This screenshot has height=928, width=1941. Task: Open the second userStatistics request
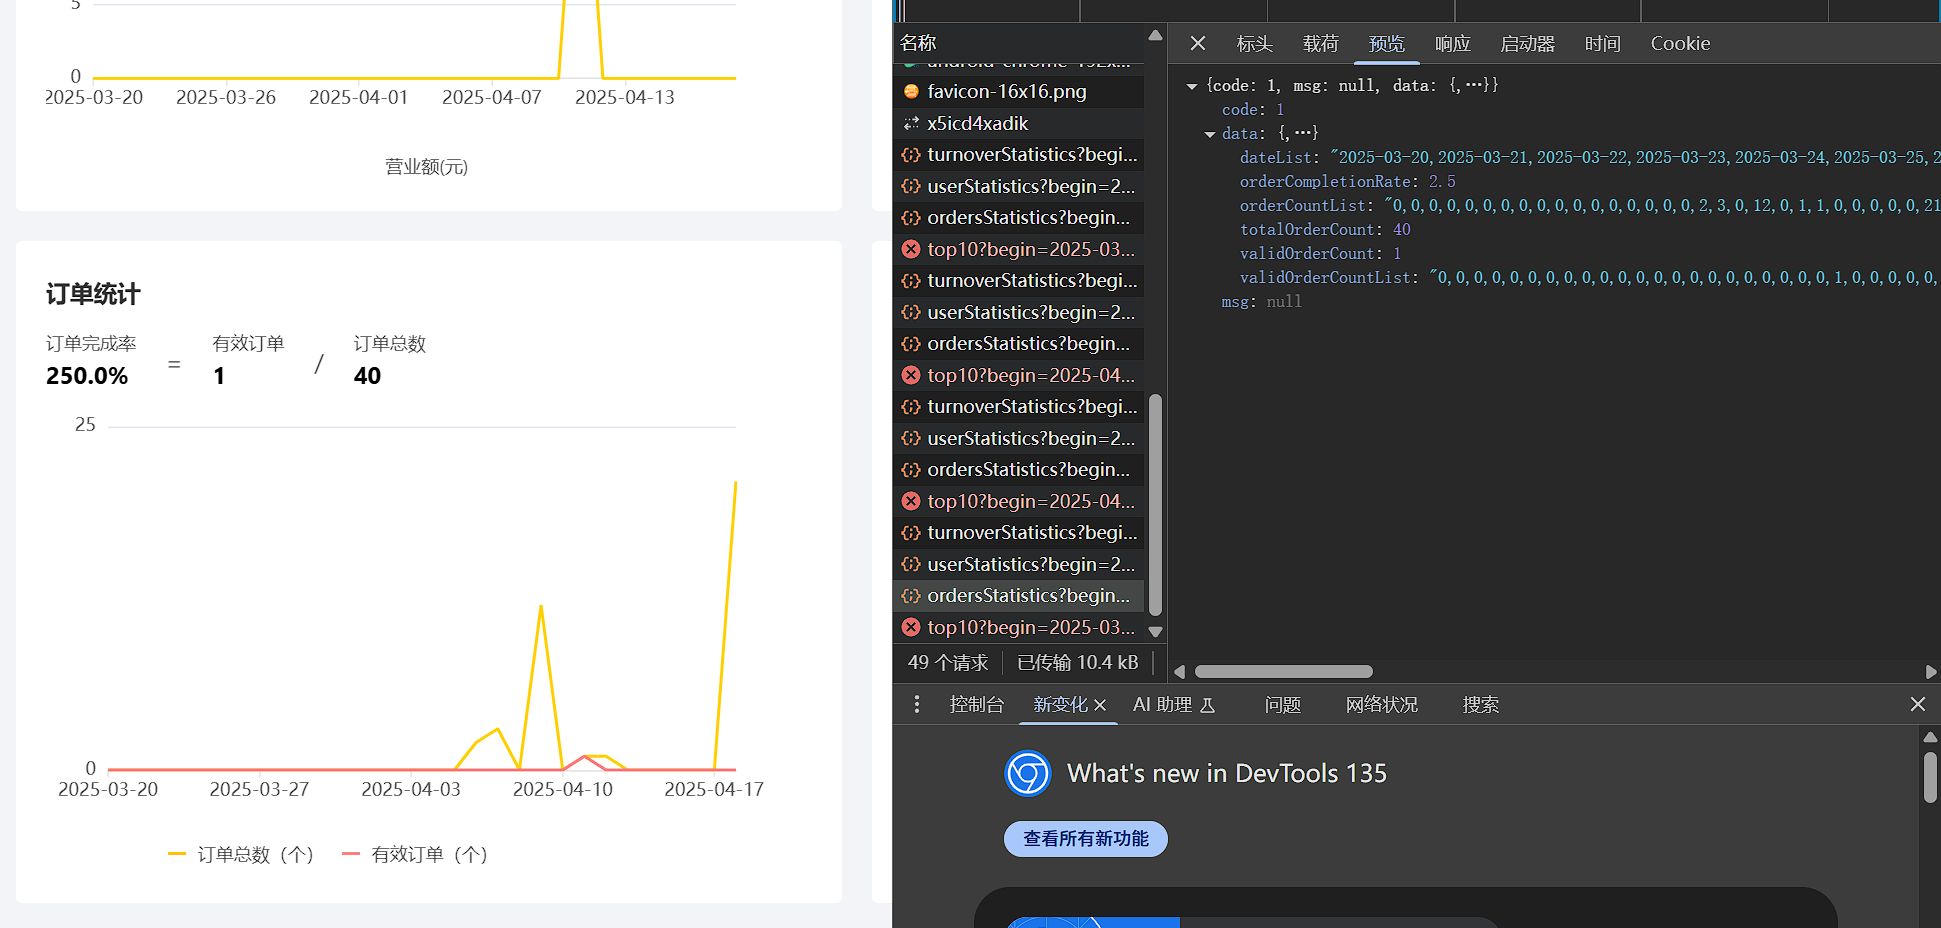click(1018, 312)
